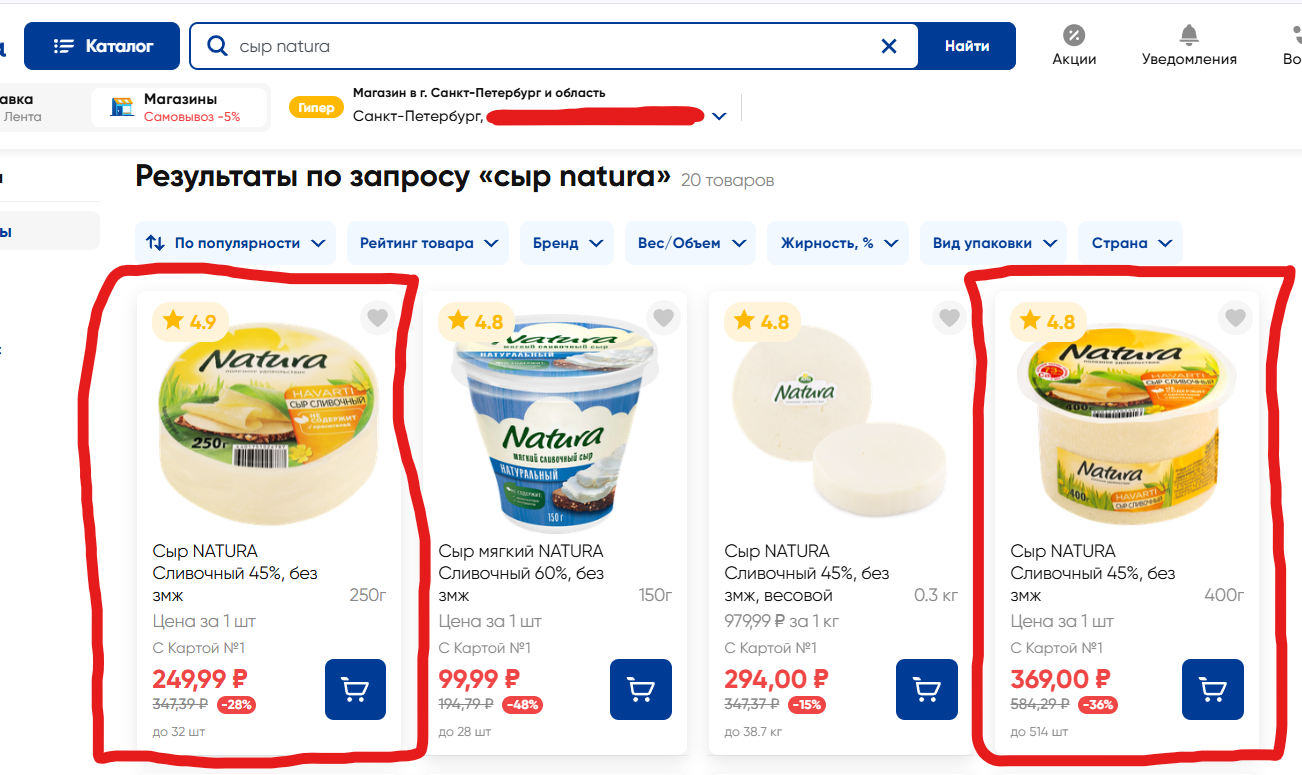Favorite the 250g Natura cheese with heart

click(376, 319)
